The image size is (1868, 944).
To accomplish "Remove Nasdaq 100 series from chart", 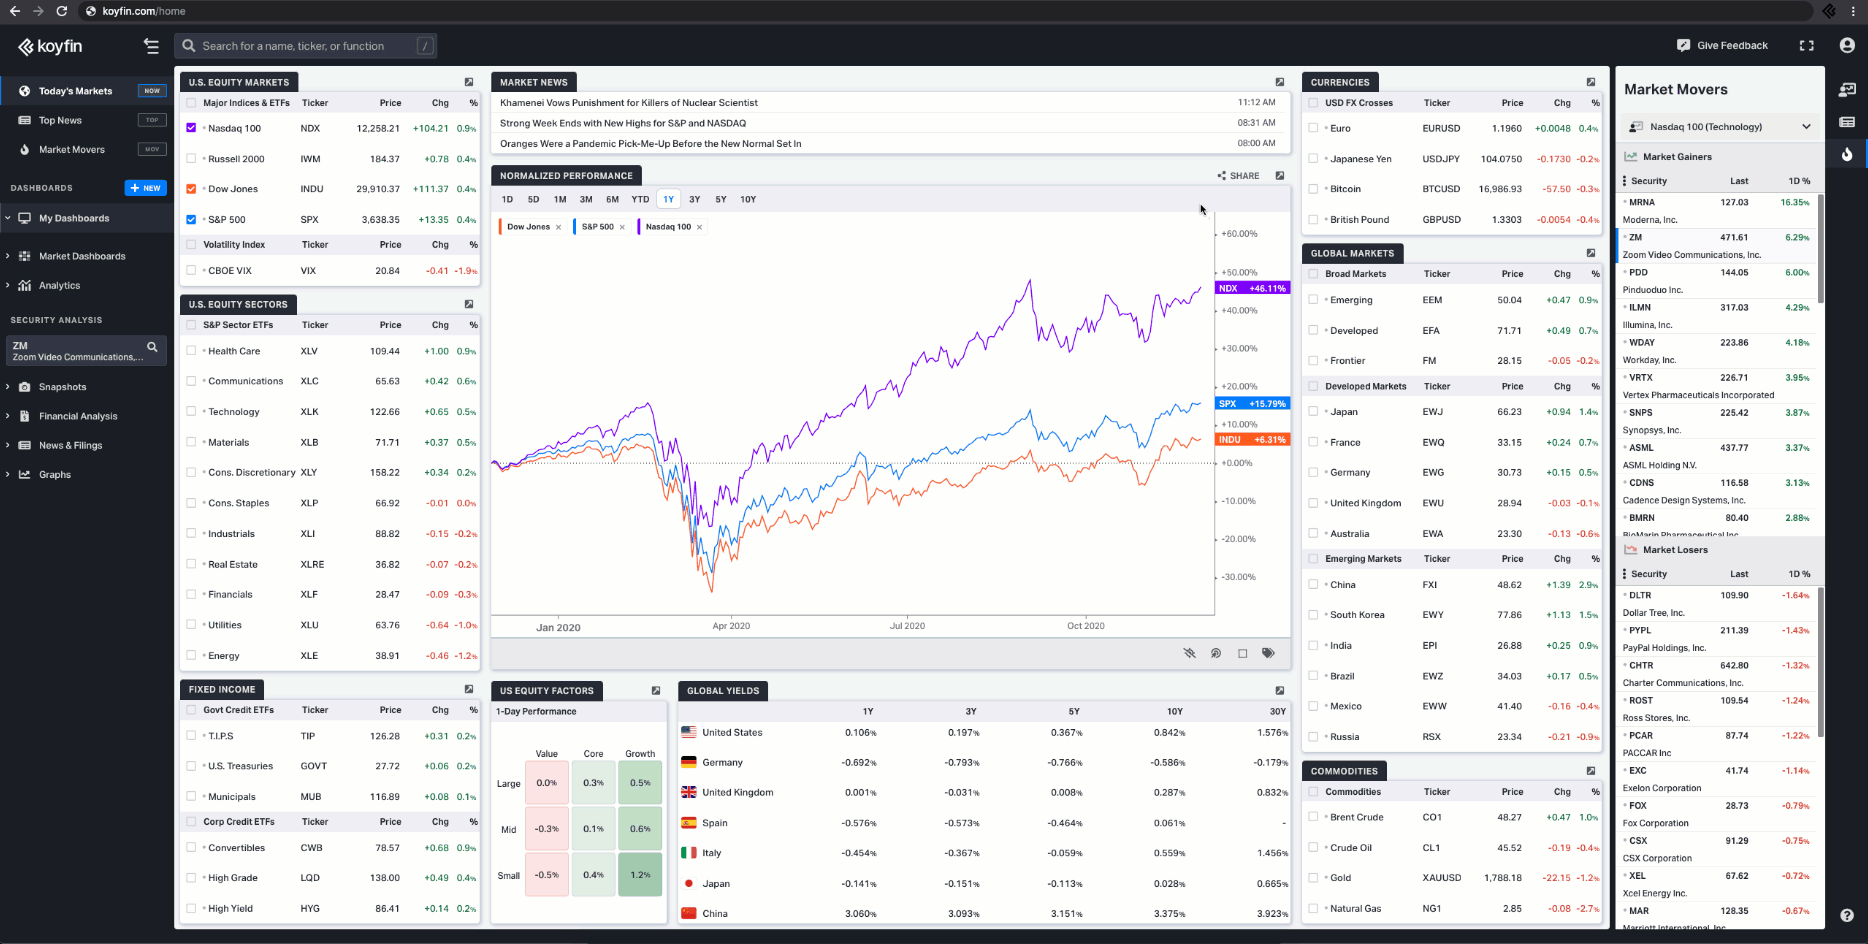I will 699,227.
